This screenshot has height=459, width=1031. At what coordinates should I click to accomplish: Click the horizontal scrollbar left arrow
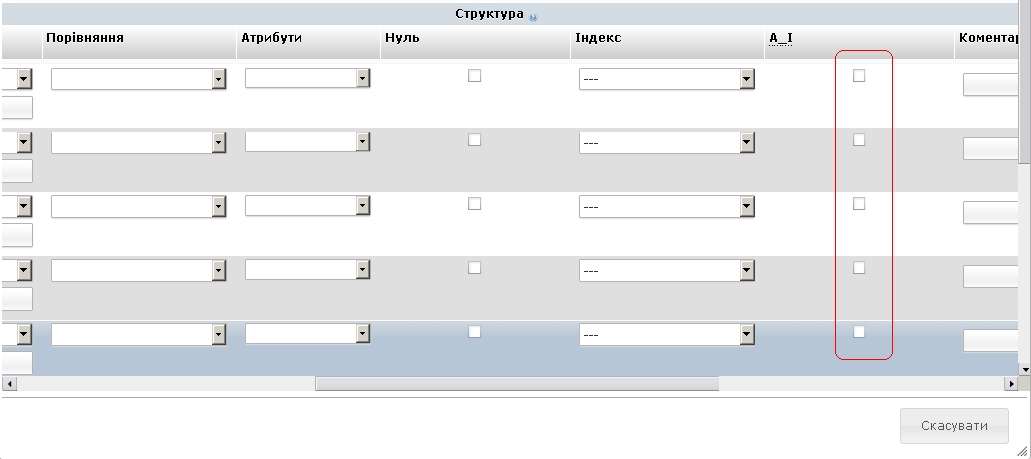point(9,384)
